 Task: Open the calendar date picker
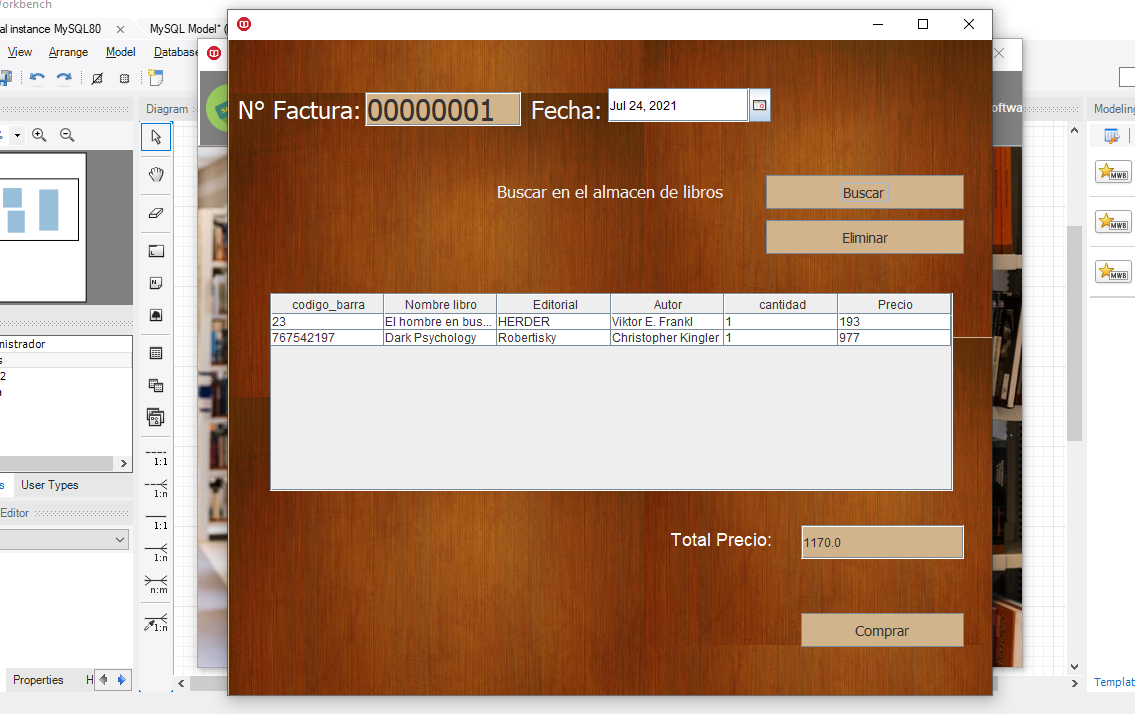coord(759,105)
